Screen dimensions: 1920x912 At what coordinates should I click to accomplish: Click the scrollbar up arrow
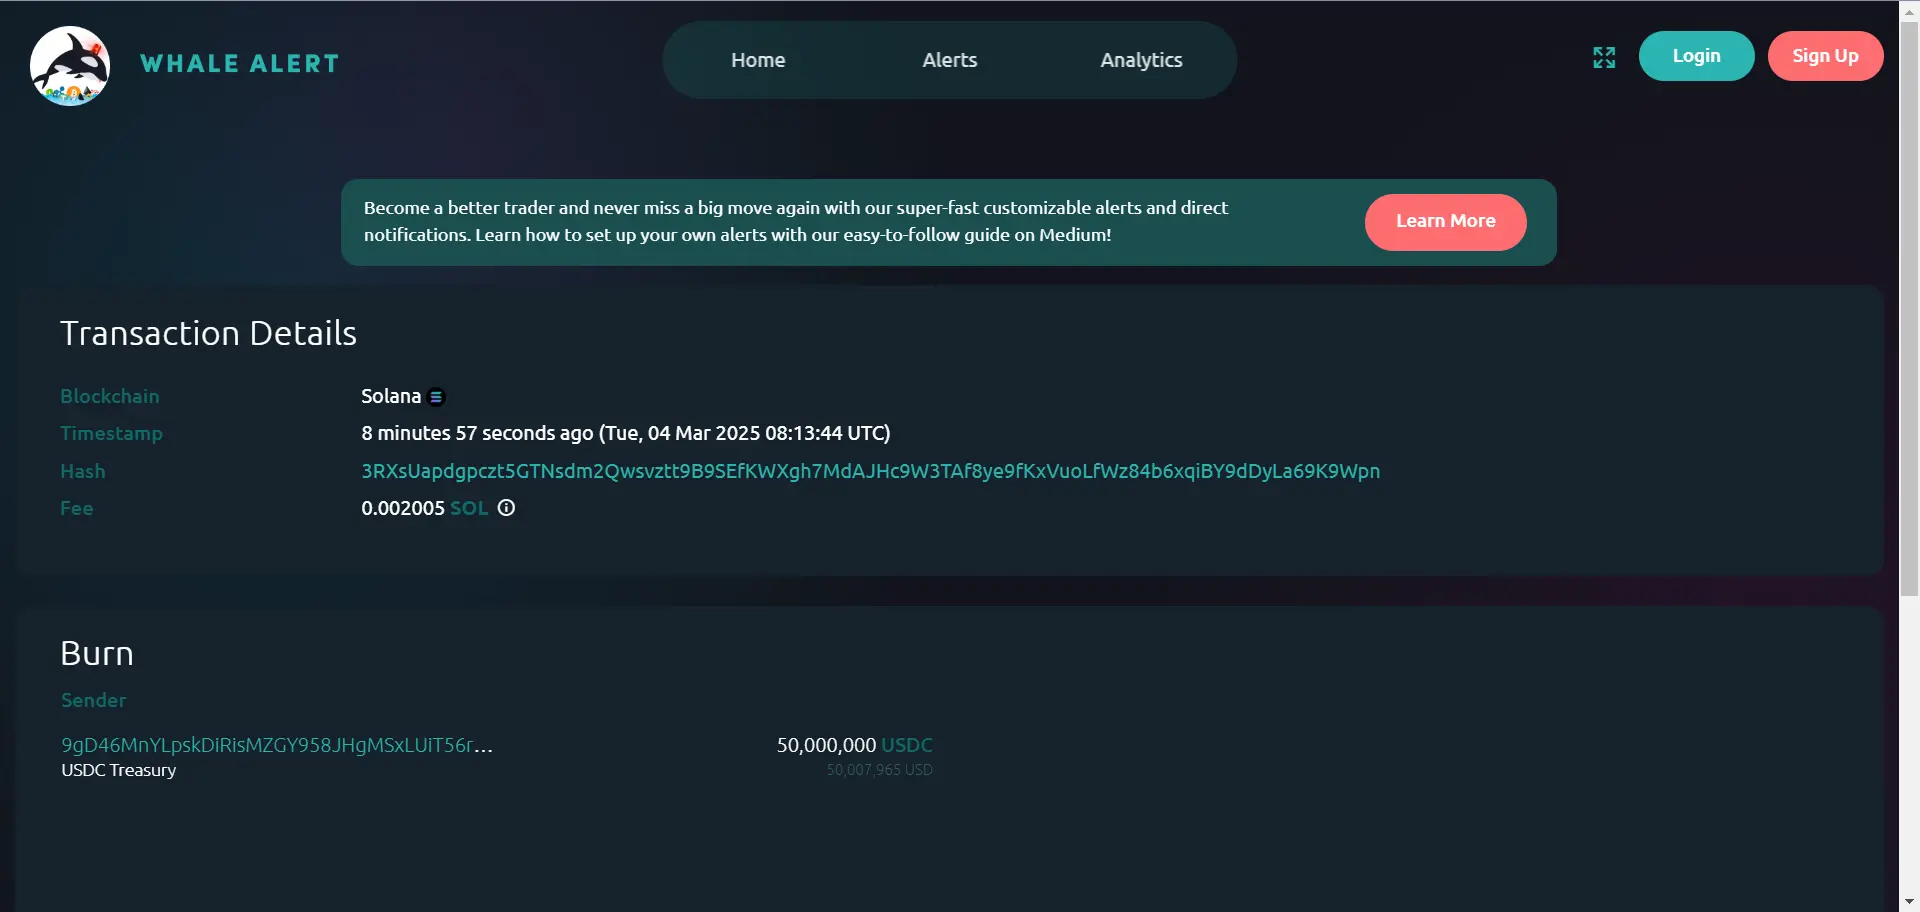[x=1909, y=10]
